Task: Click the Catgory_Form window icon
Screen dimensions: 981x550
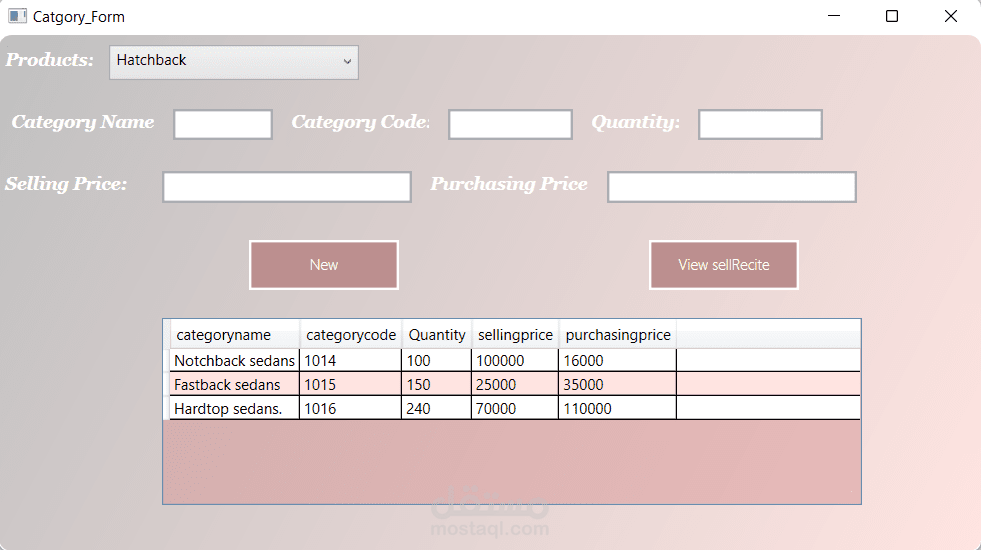Action: click(17, 16)
